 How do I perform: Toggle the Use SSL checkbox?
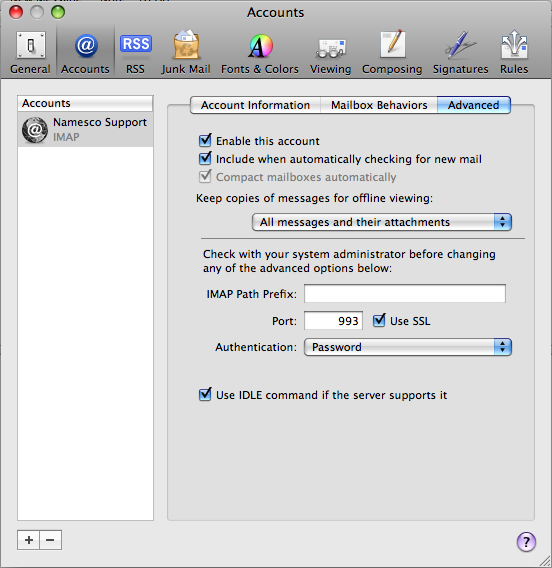pos(379,320)
